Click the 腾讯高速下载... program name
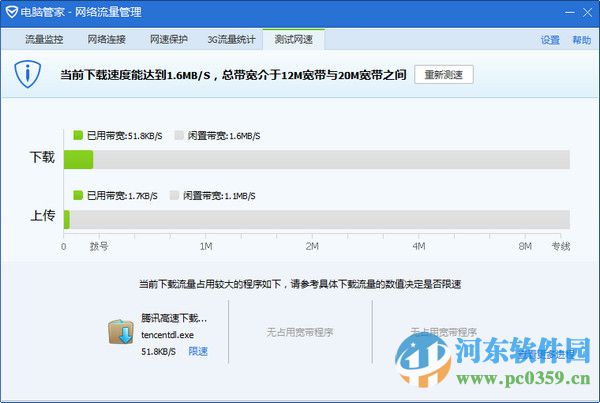The image size is (600, 403). tap(174, 318)
